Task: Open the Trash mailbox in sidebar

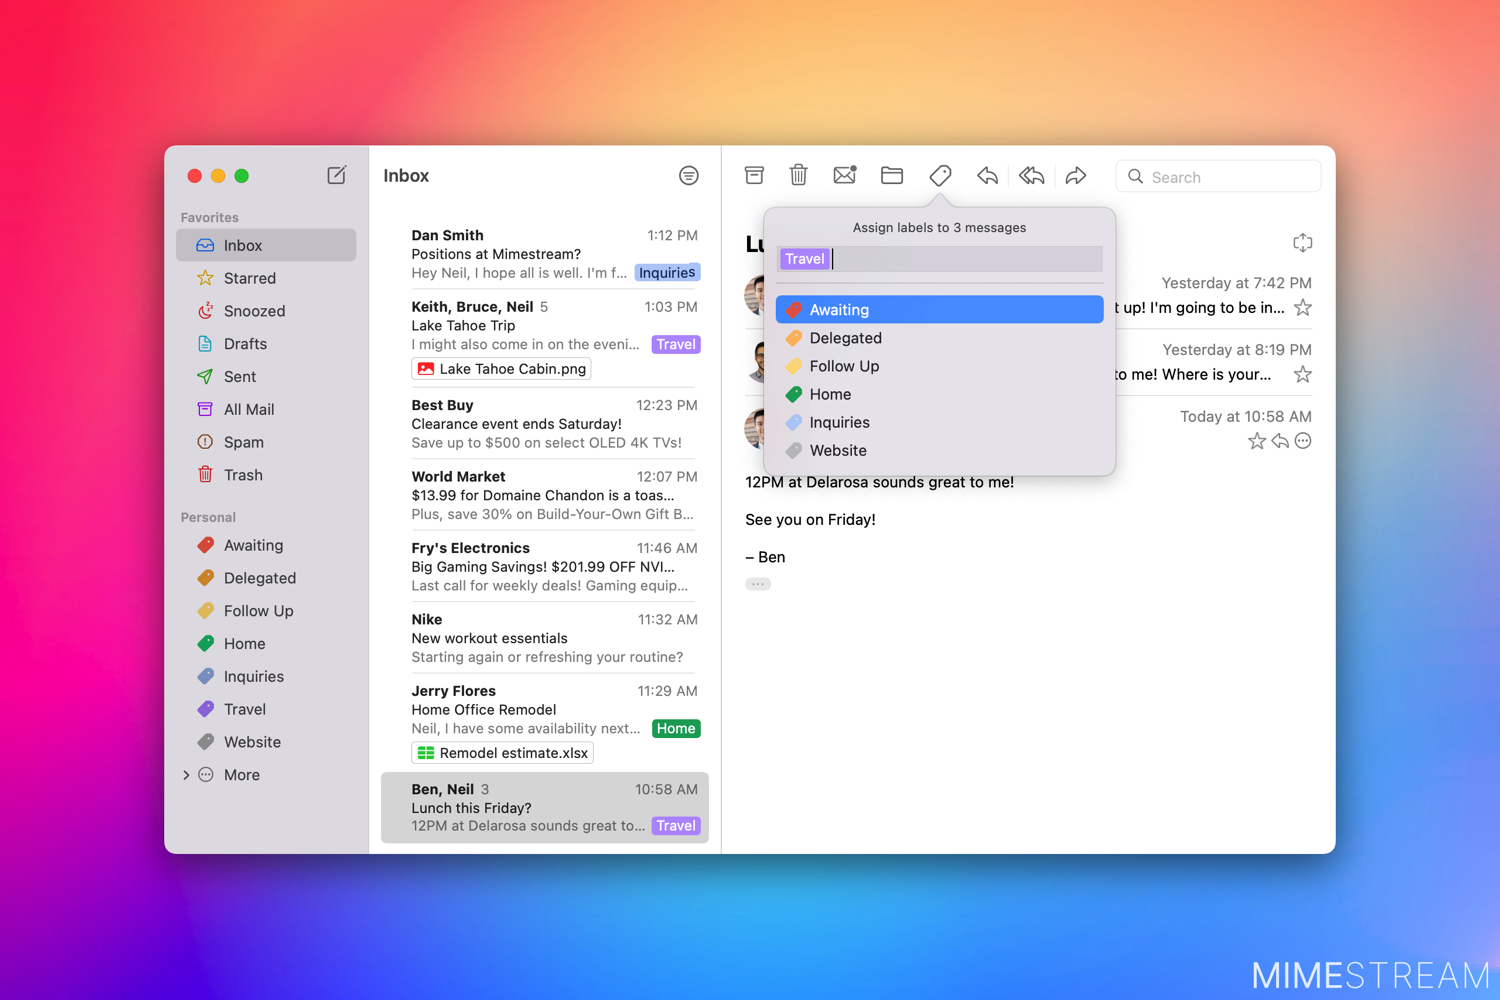Action: 266,475
